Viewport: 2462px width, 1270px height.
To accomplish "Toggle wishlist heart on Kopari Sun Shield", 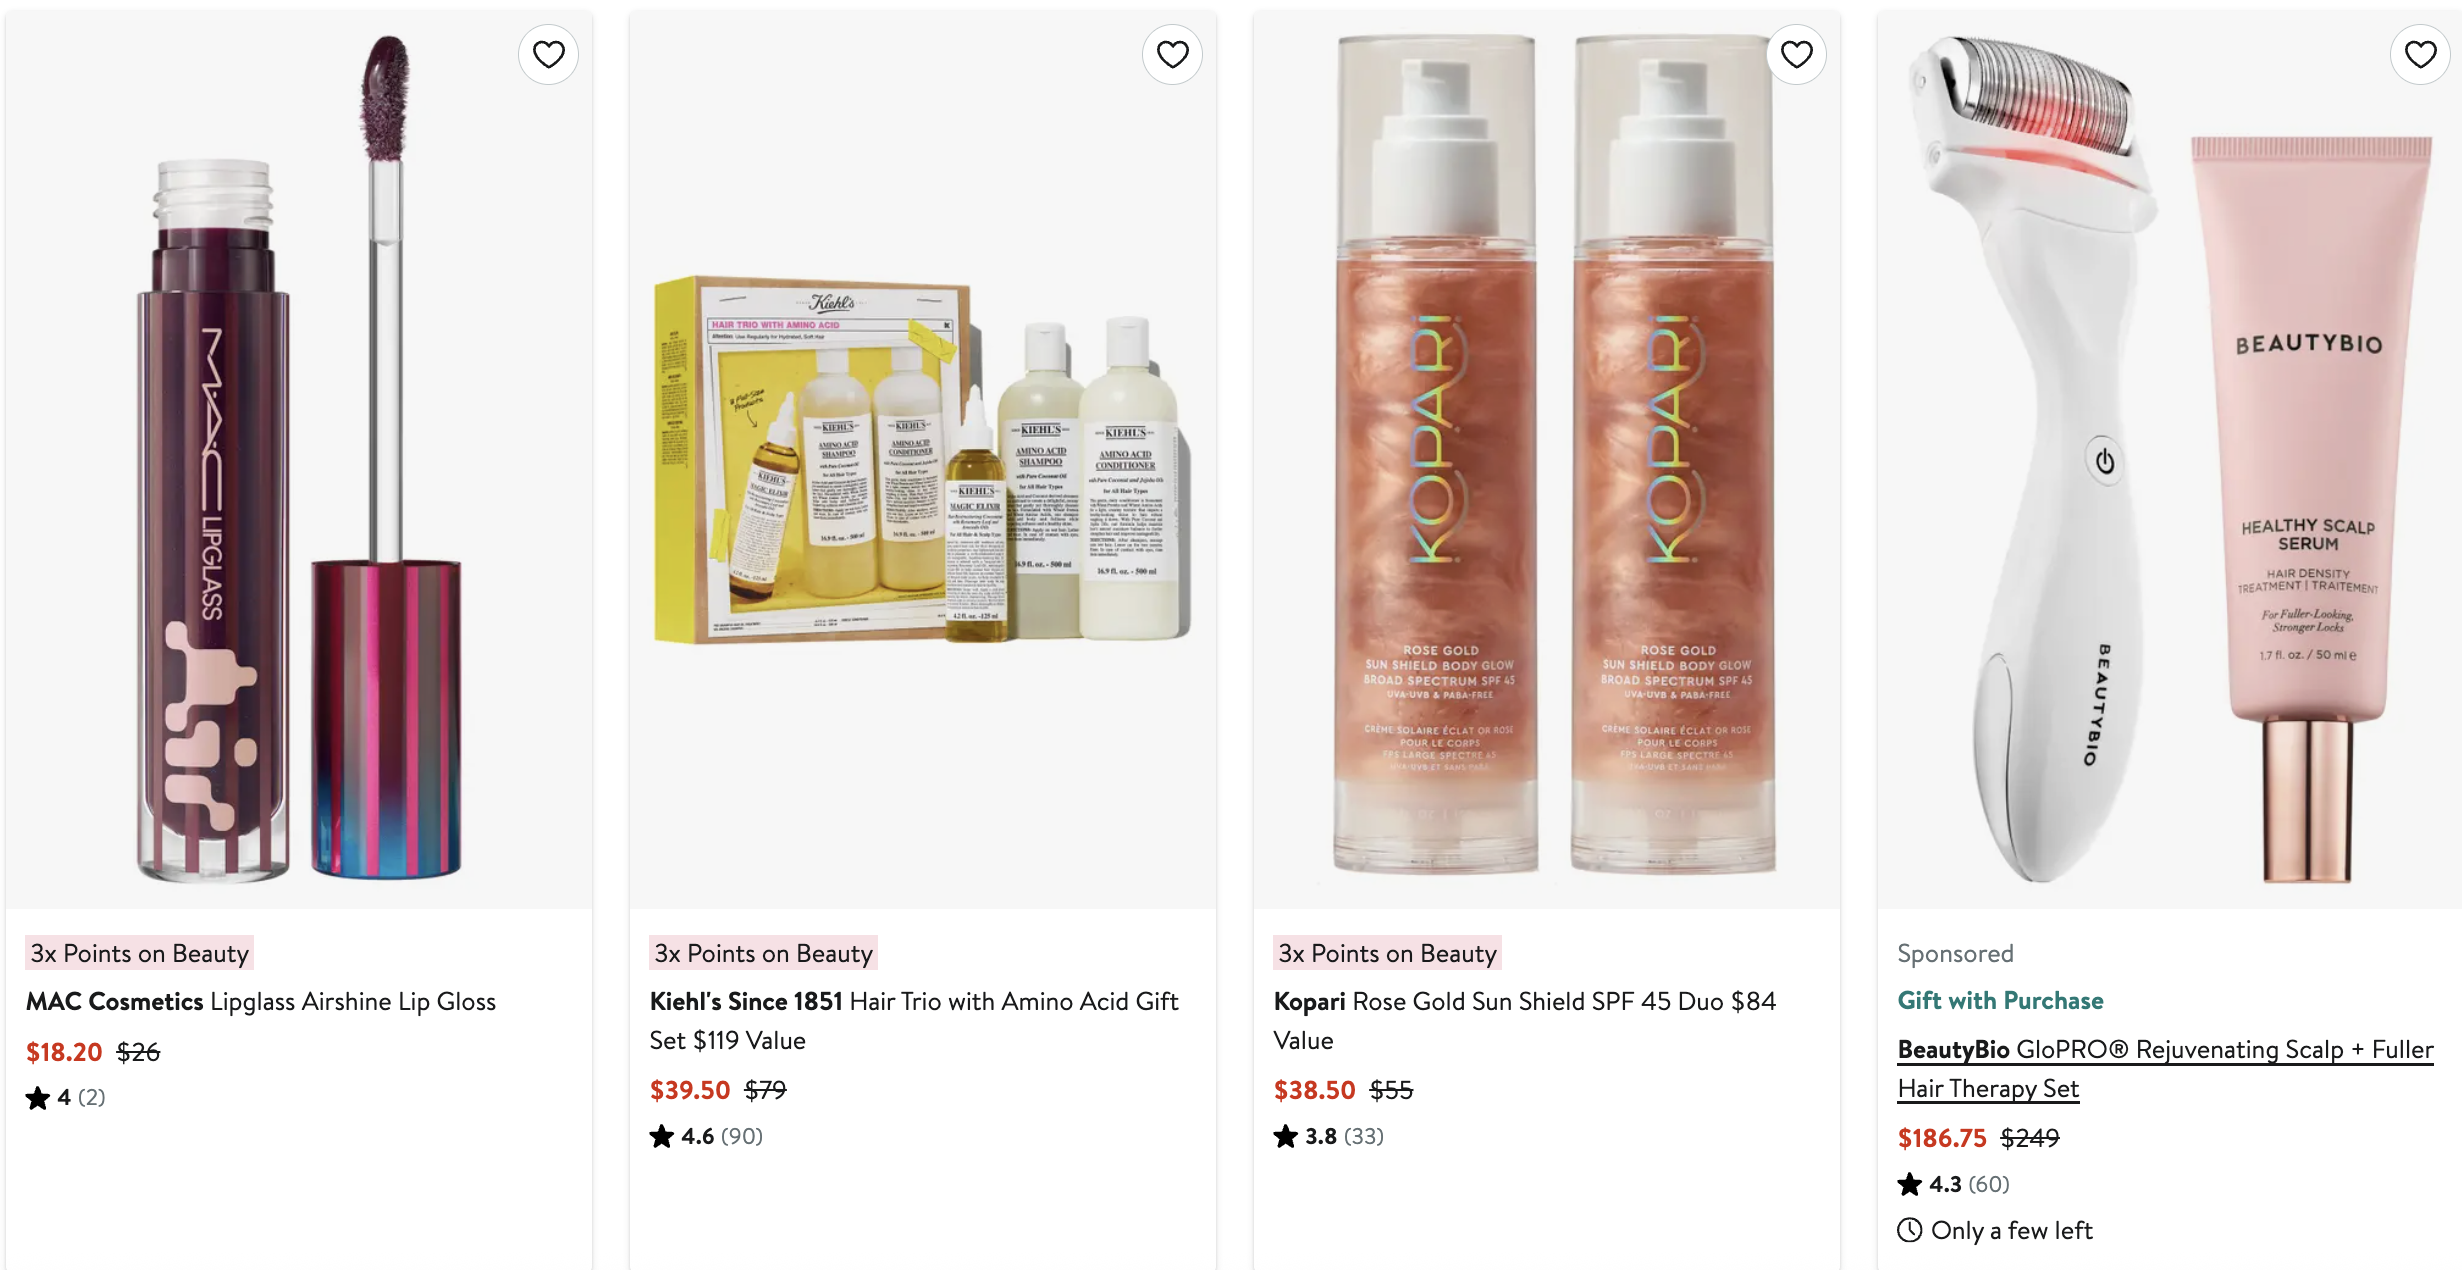I will coord(1796,54).
